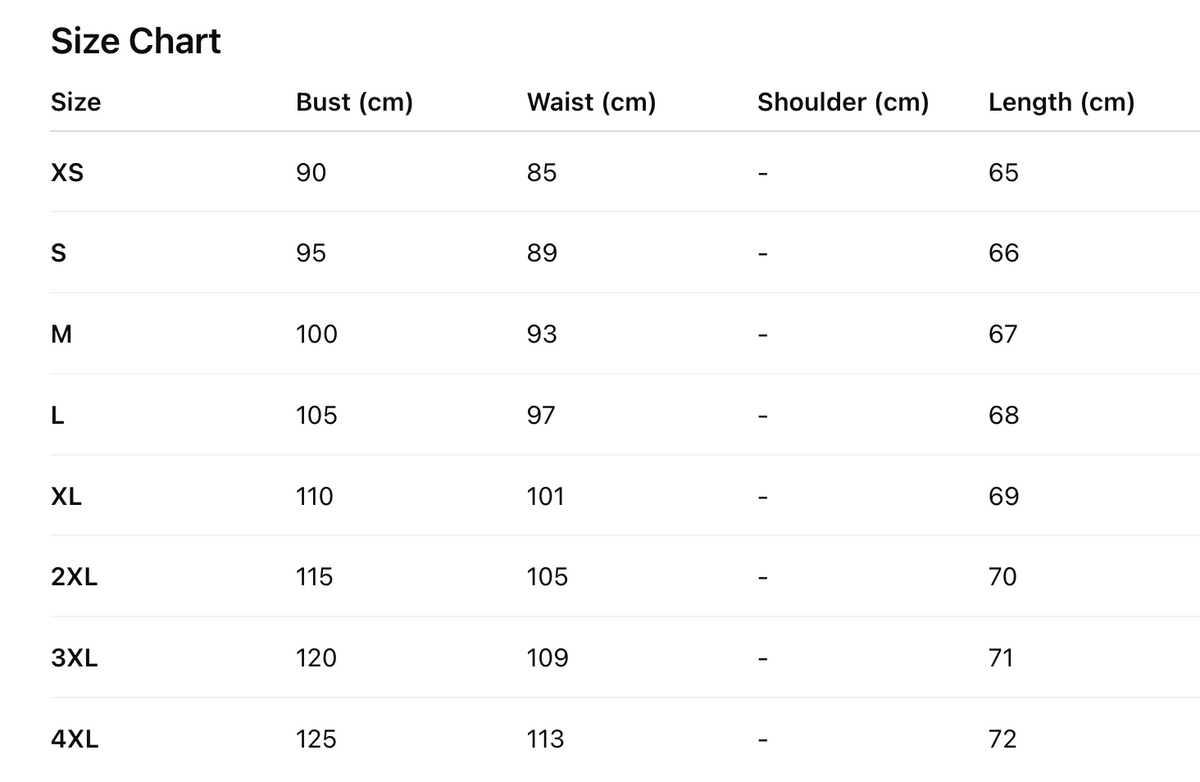Select the M size row label
1200x782 pixels.
pyautogui.click(x=61, y=335)
